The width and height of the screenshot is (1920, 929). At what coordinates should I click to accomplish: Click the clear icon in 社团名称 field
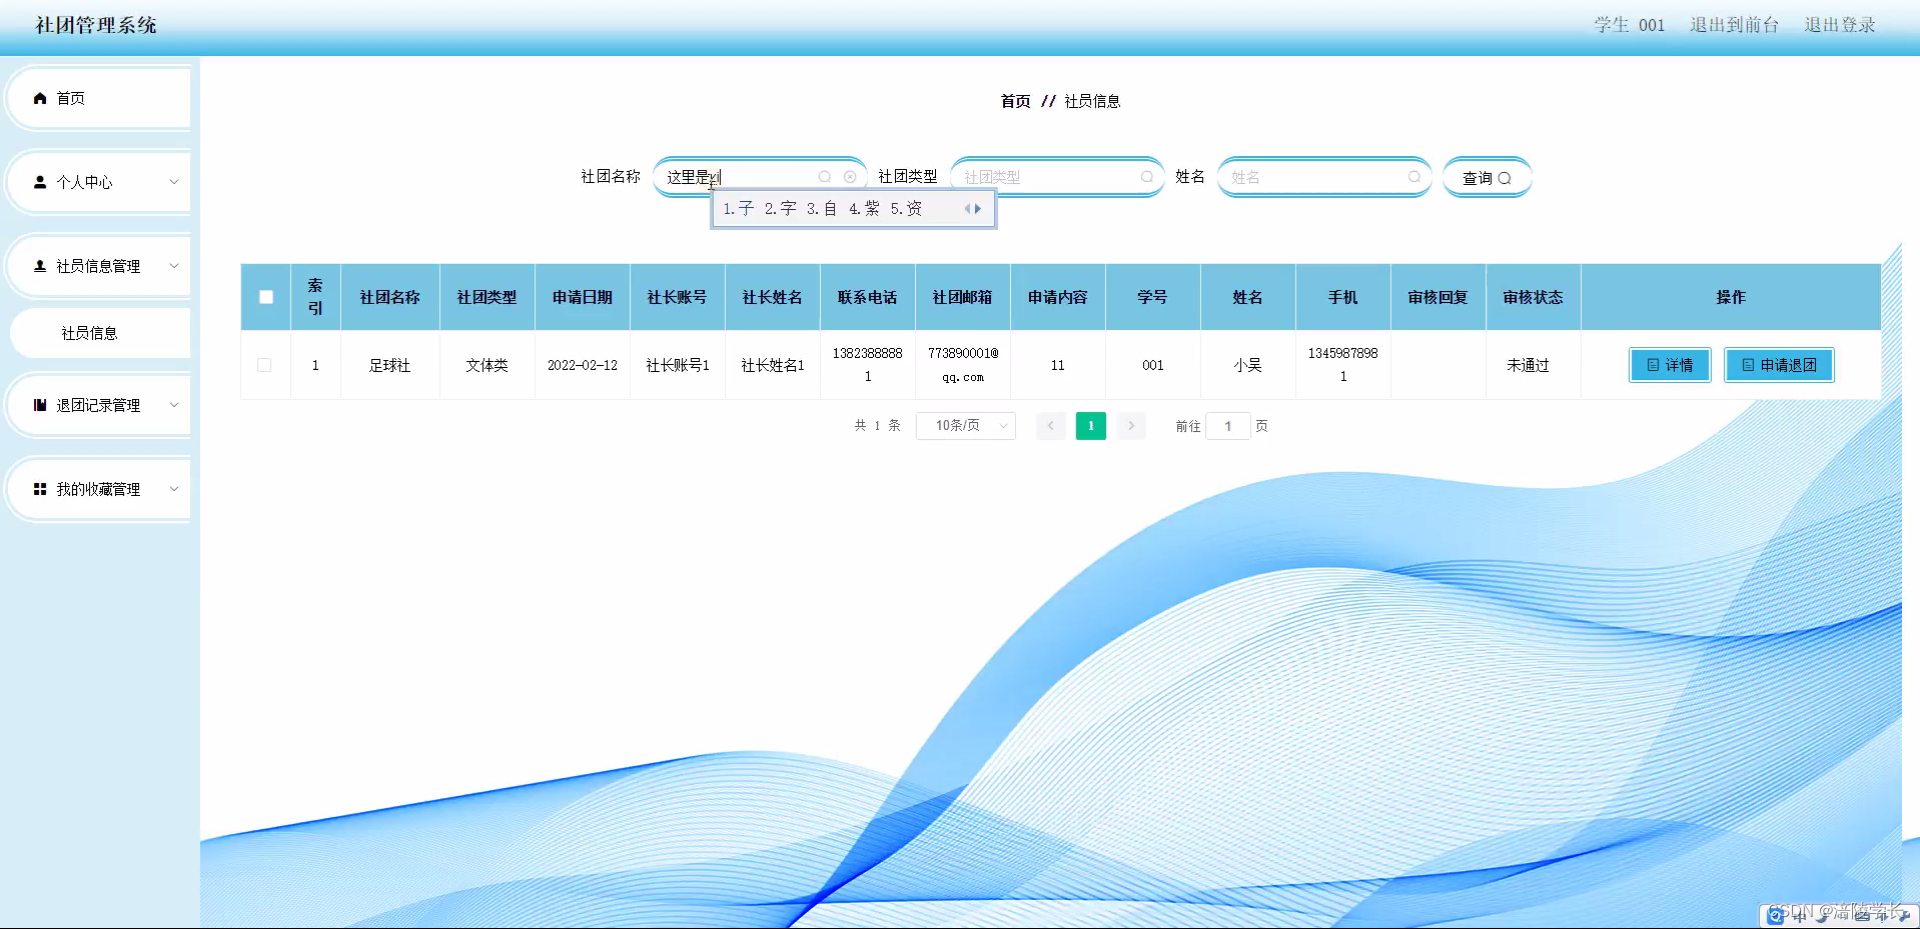pyautogui.click(x=850, y=176)
